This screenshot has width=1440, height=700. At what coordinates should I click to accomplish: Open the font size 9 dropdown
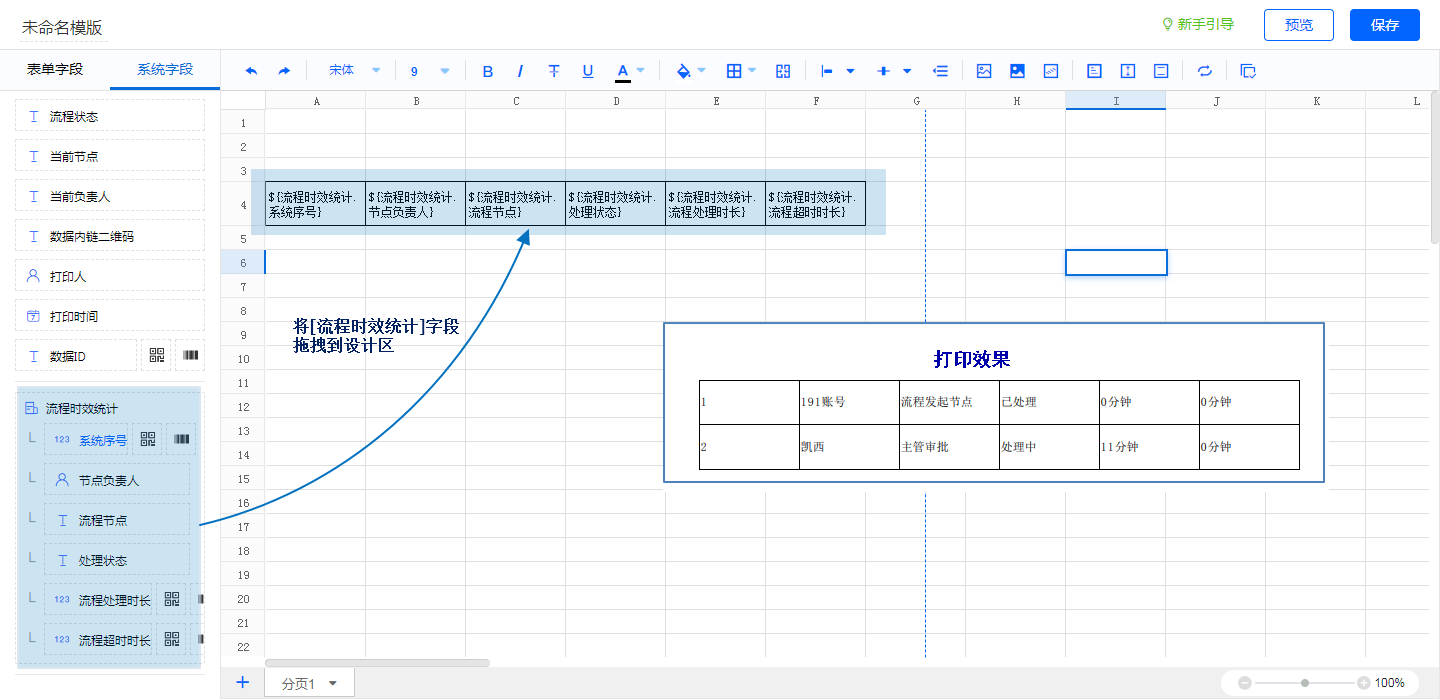click(x=429, y=71)
